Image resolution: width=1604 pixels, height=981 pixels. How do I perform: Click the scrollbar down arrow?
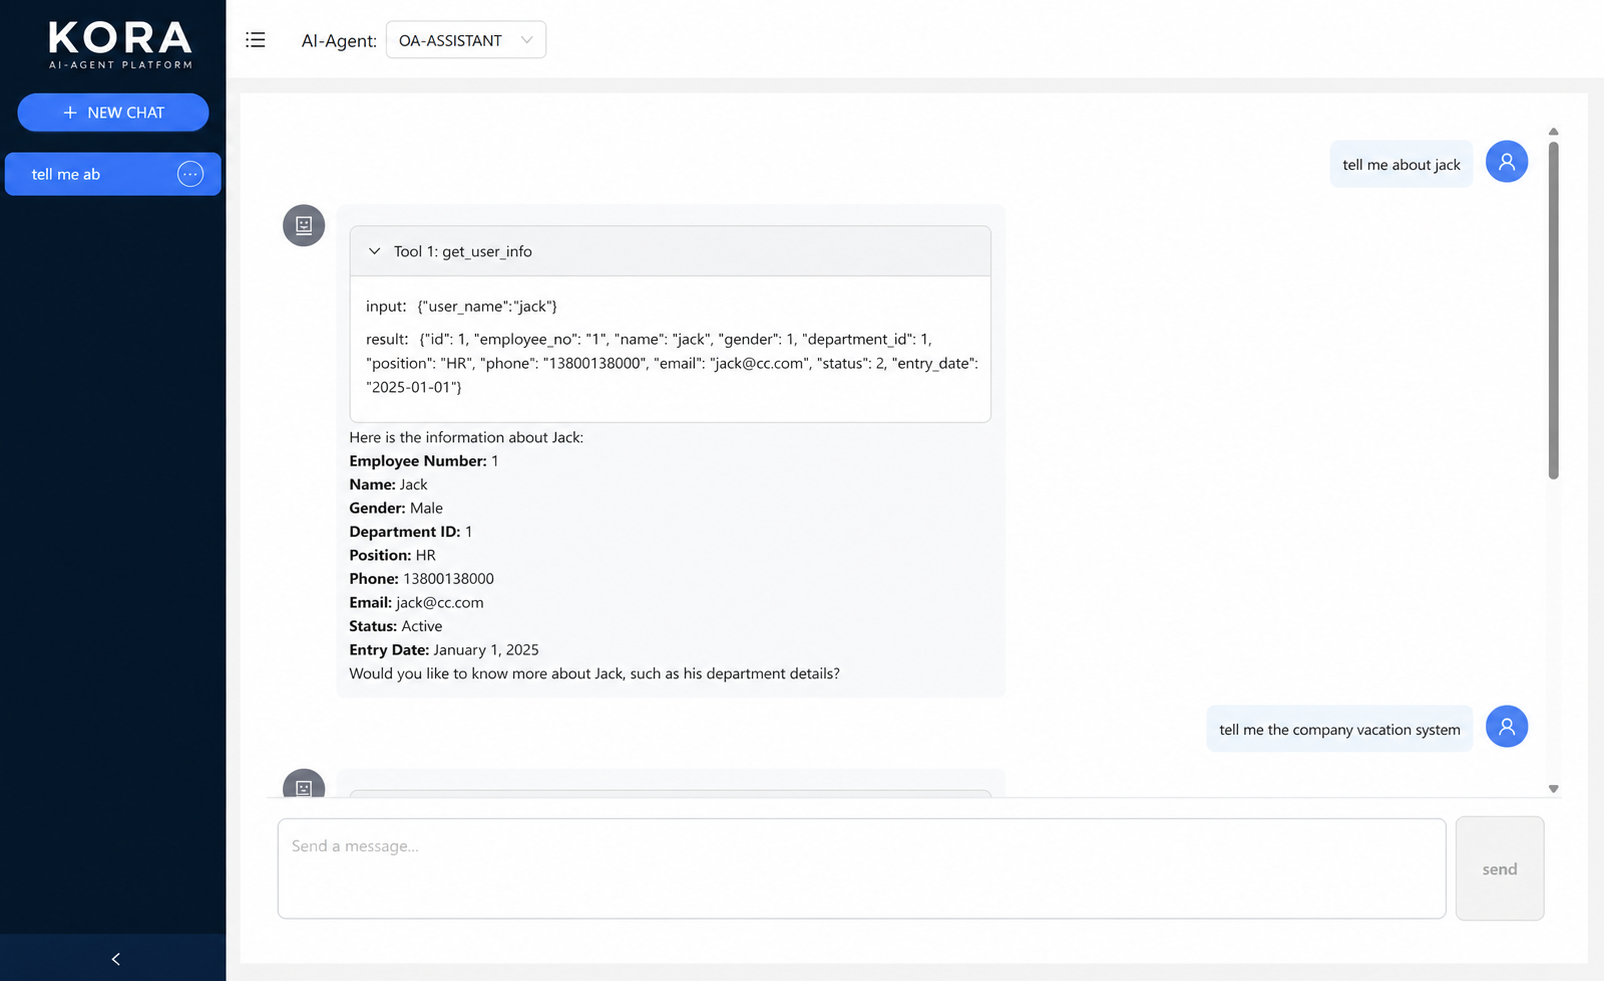tap(1553, 789)
